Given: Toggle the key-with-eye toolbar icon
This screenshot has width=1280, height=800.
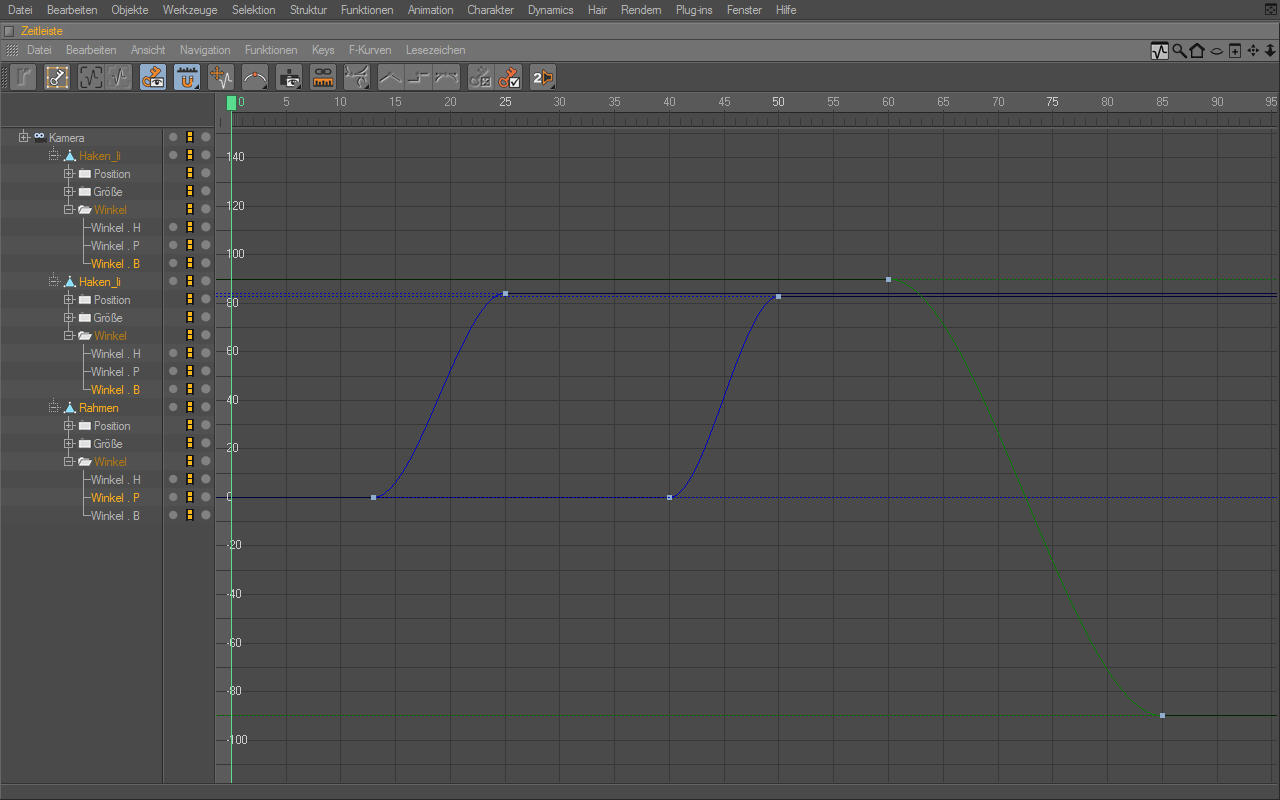Looking at the screenshot, I should coord(153,77).
